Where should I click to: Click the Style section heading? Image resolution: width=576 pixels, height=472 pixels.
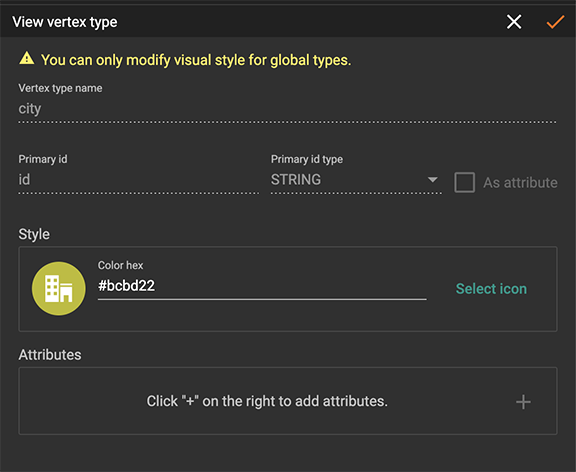point(34,234)
